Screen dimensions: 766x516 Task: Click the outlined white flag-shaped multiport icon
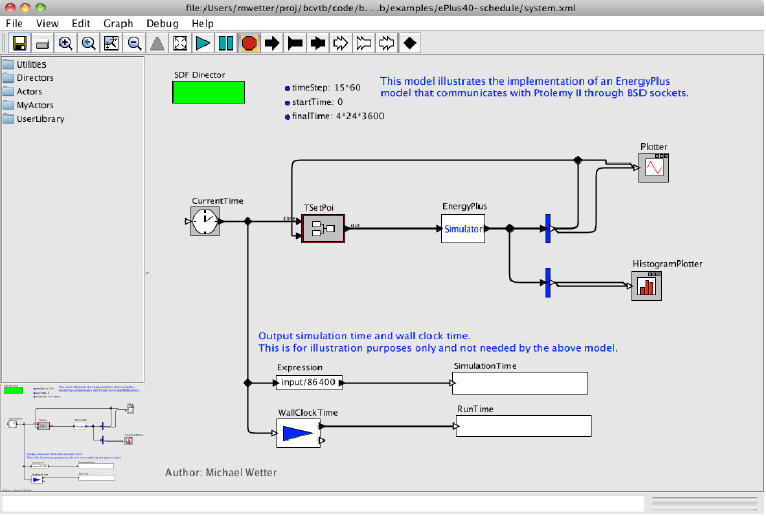pyautogui.click(x=363, y=43)
